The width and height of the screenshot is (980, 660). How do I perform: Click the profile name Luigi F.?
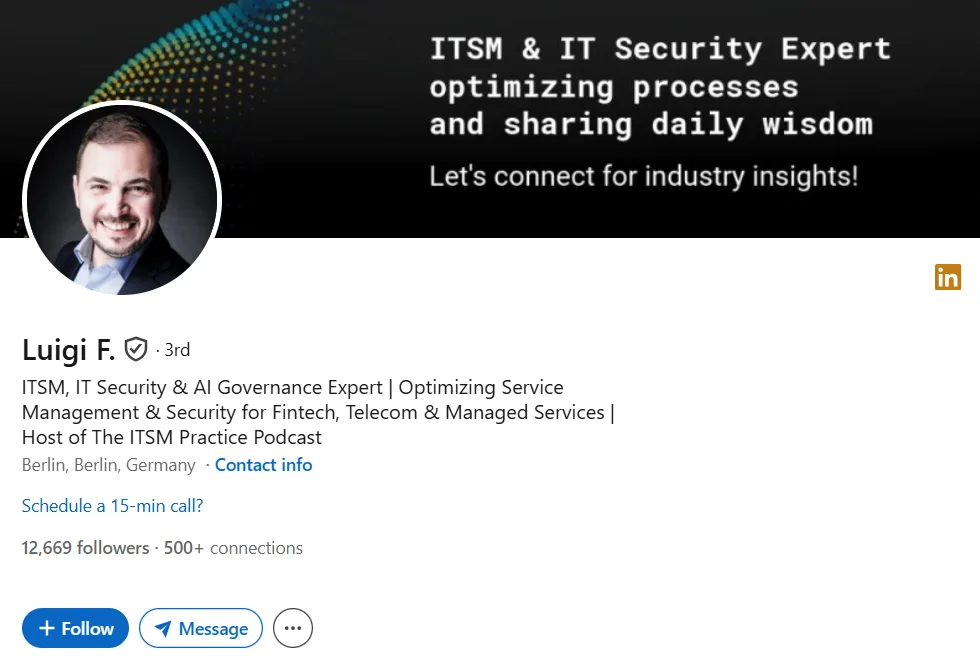click(68, 349)
